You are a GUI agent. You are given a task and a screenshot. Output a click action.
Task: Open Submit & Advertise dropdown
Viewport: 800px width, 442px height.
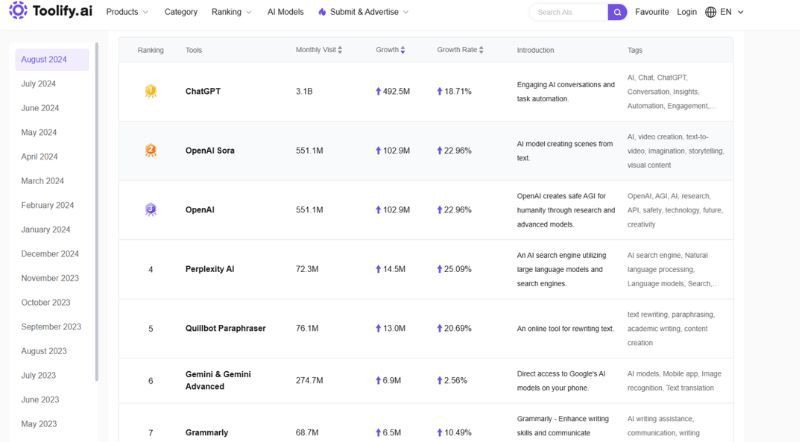[x=363, y=12]
